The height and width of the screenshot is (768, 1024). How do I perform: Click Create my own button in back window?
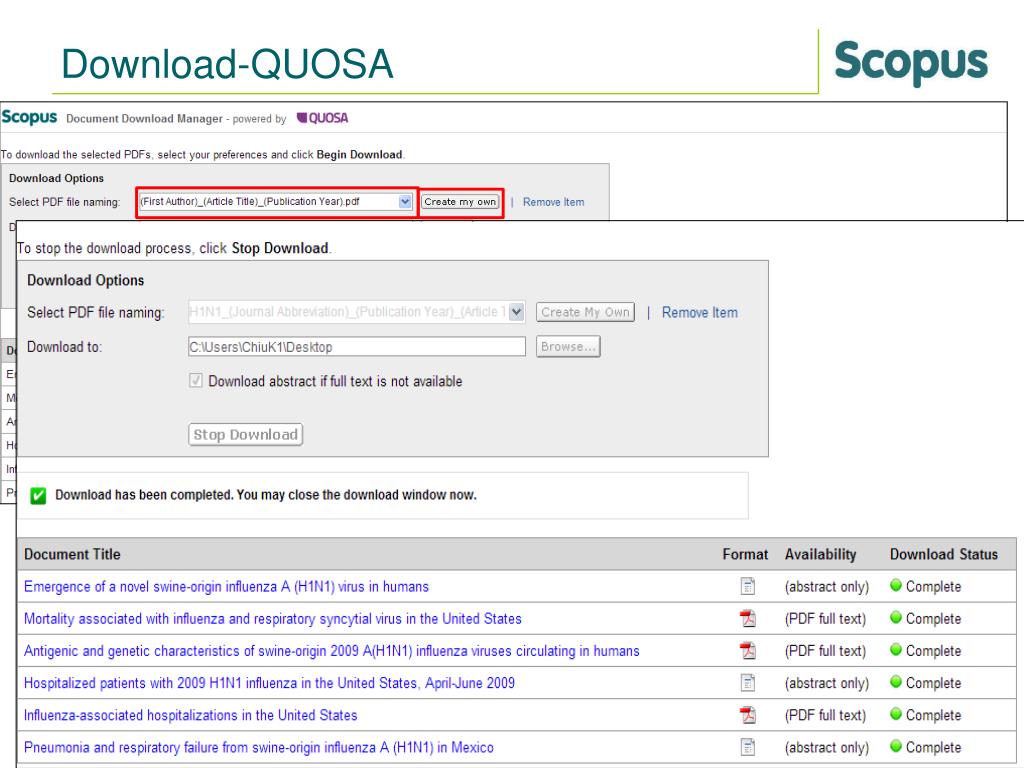point(460,202)
